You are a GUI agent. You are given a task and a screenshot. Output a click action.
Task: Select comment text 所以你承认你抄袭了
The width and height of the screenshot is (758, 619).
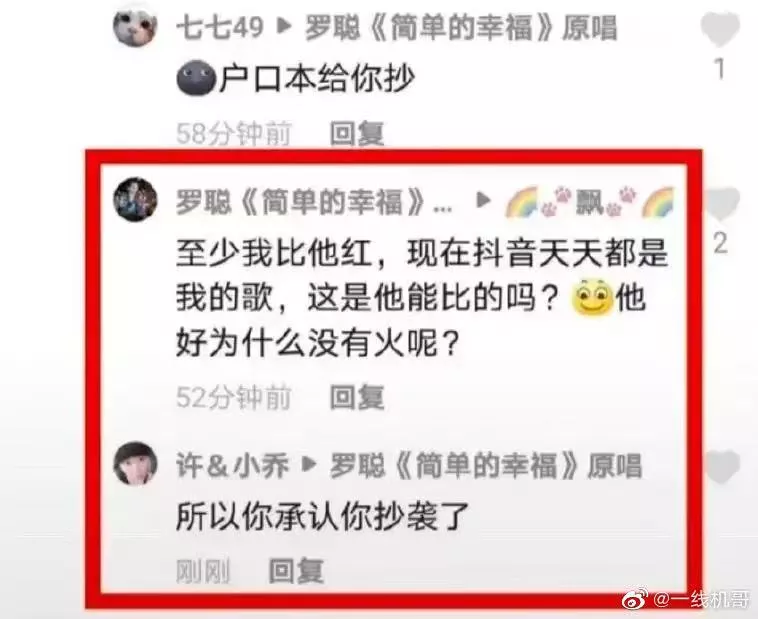[x=323, y=517]
